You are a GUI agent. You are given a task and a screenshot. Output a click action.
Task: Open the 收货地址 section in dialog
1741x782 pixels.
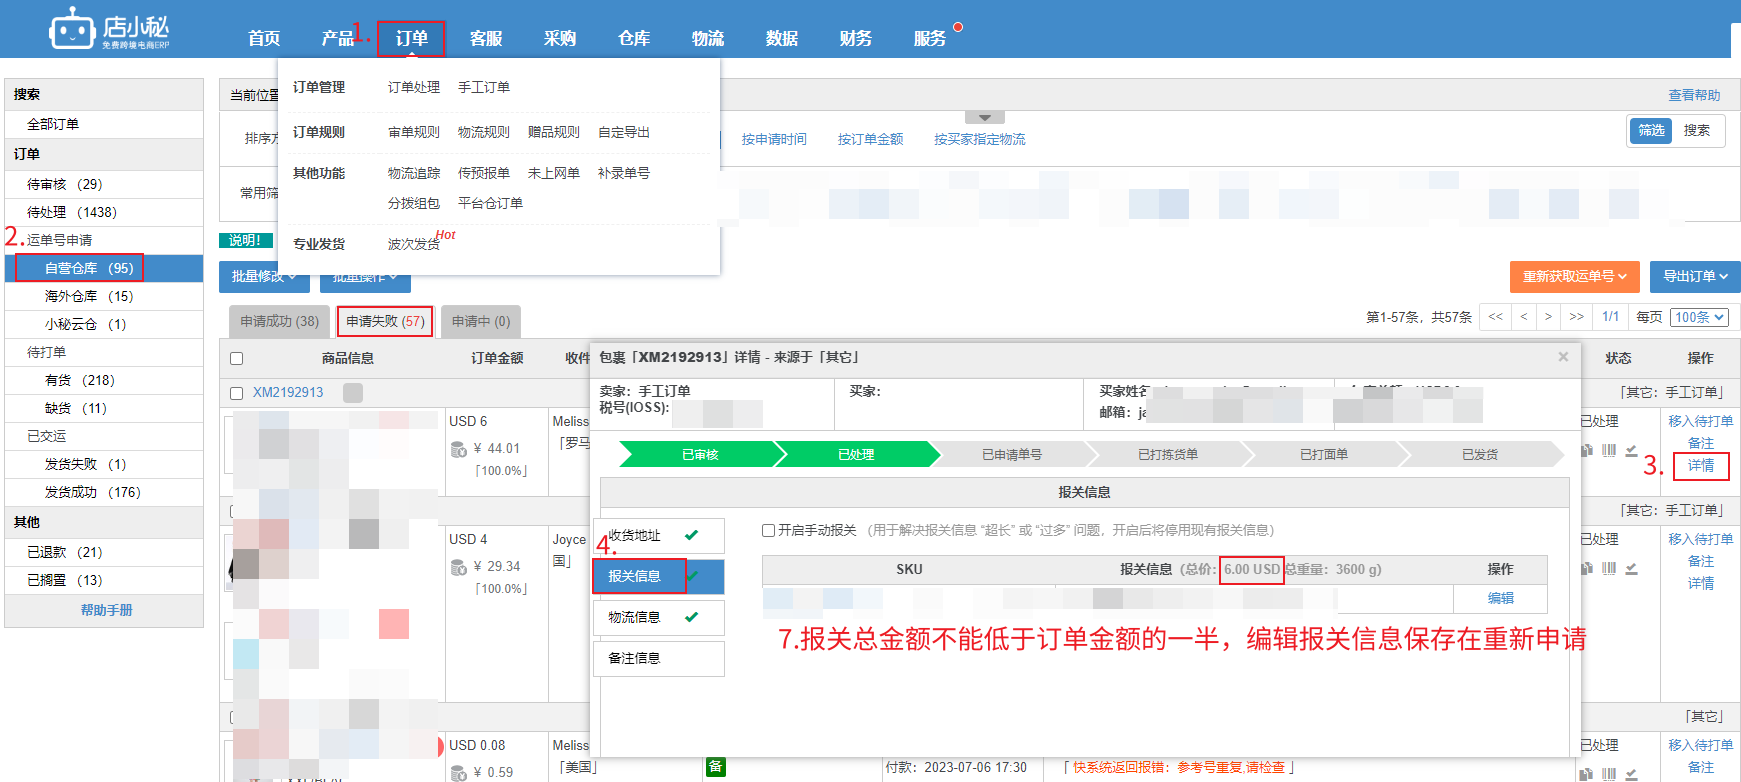[659, 535]
